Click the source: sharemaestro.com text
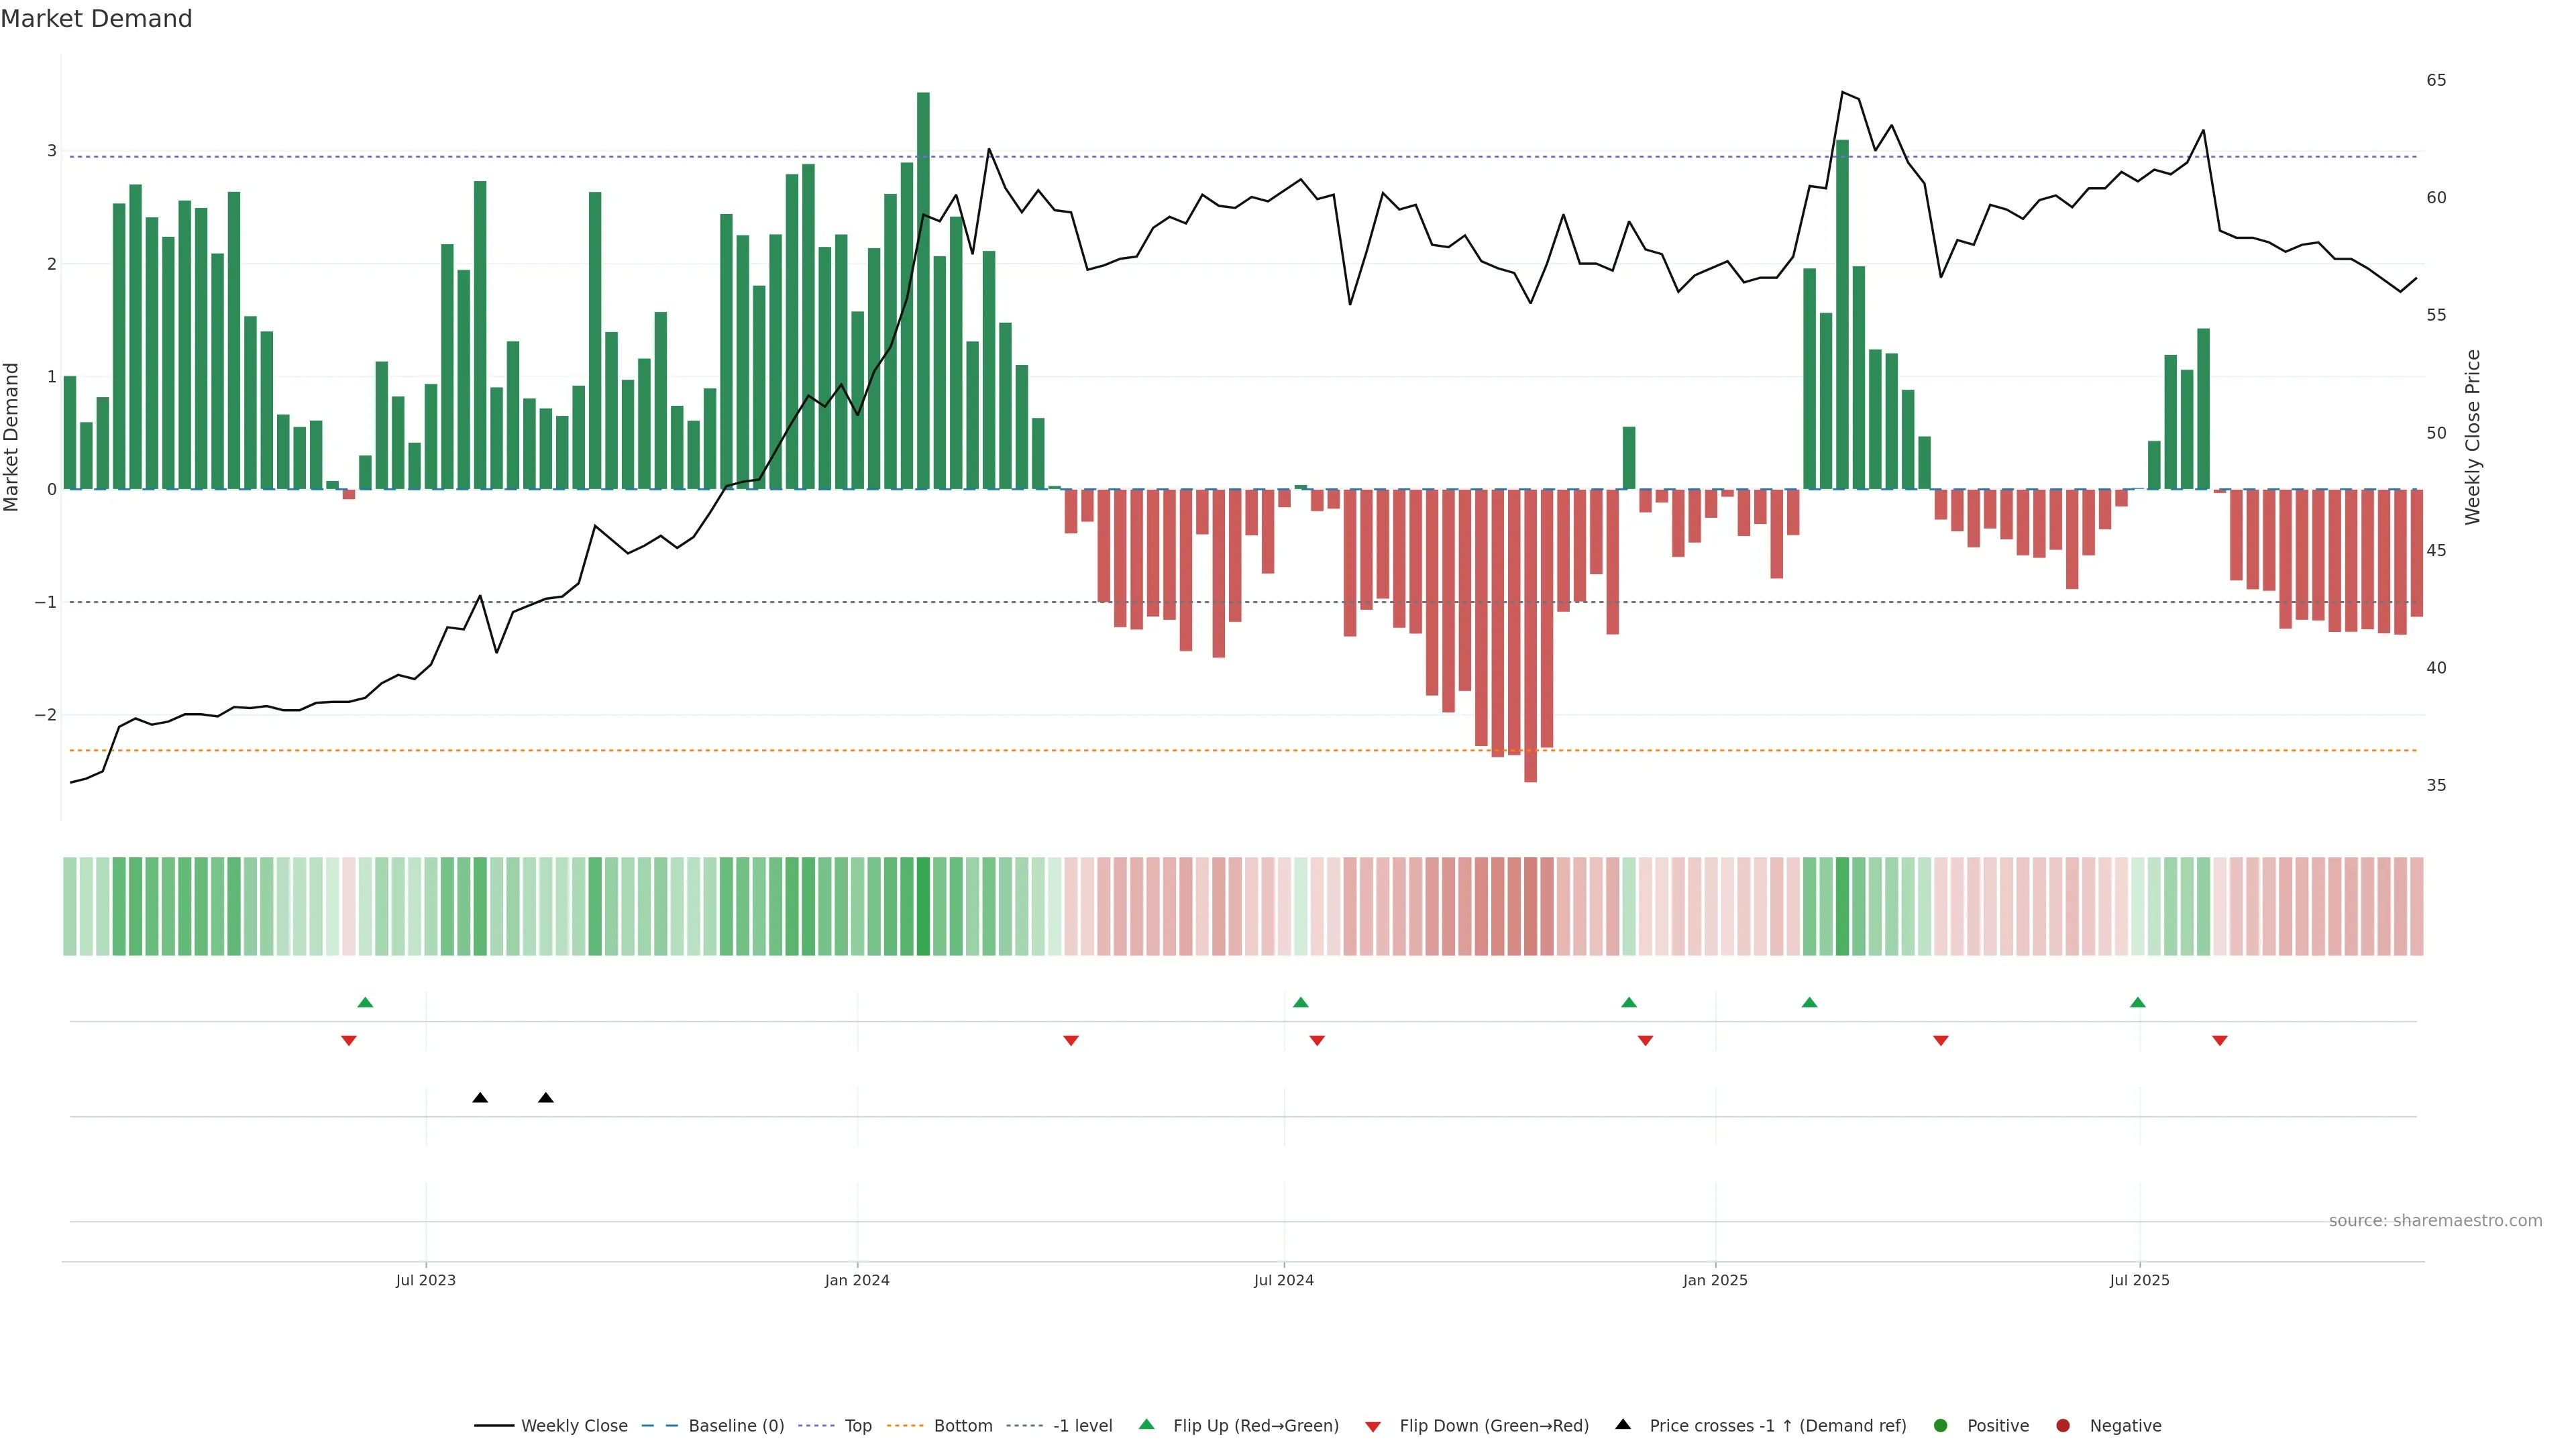2576x1449 pixels. click(x=2435, y=1221)
